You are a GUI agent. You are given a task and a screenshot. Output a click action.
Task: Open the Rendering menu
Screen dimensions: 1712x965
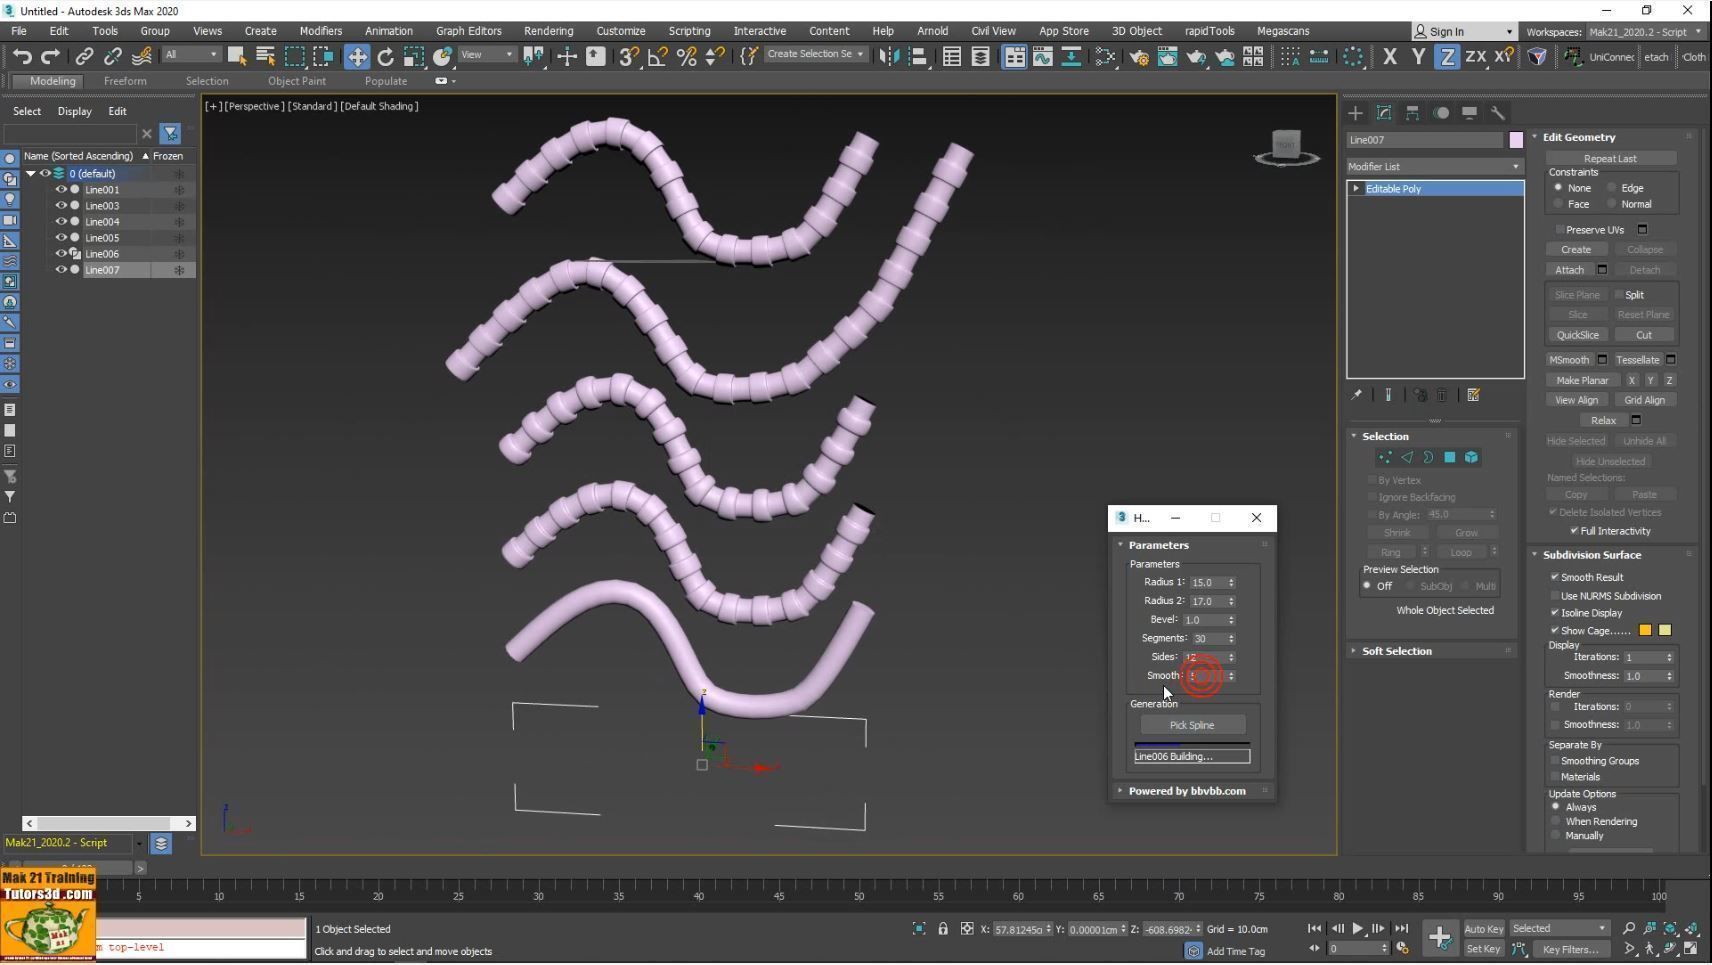[x=548, y=31]
